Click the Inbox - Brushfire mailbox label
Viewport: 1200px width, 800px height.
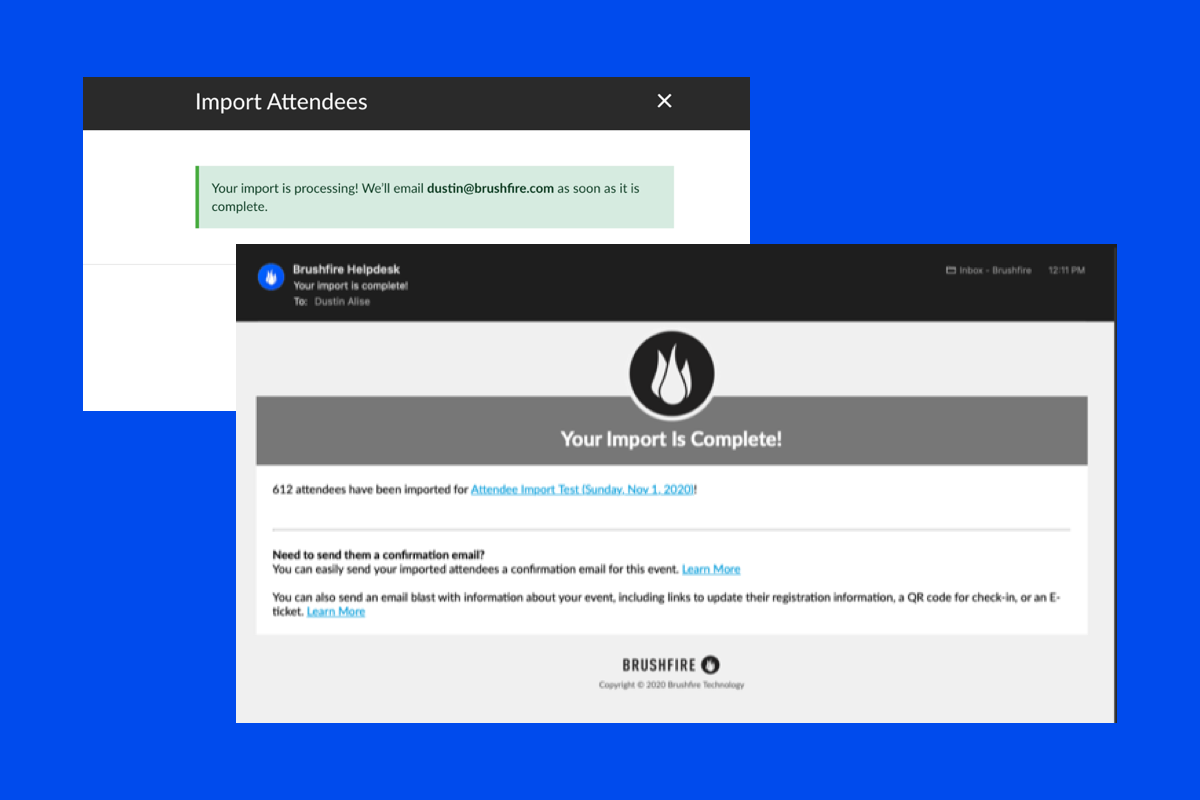pos(995,271)
